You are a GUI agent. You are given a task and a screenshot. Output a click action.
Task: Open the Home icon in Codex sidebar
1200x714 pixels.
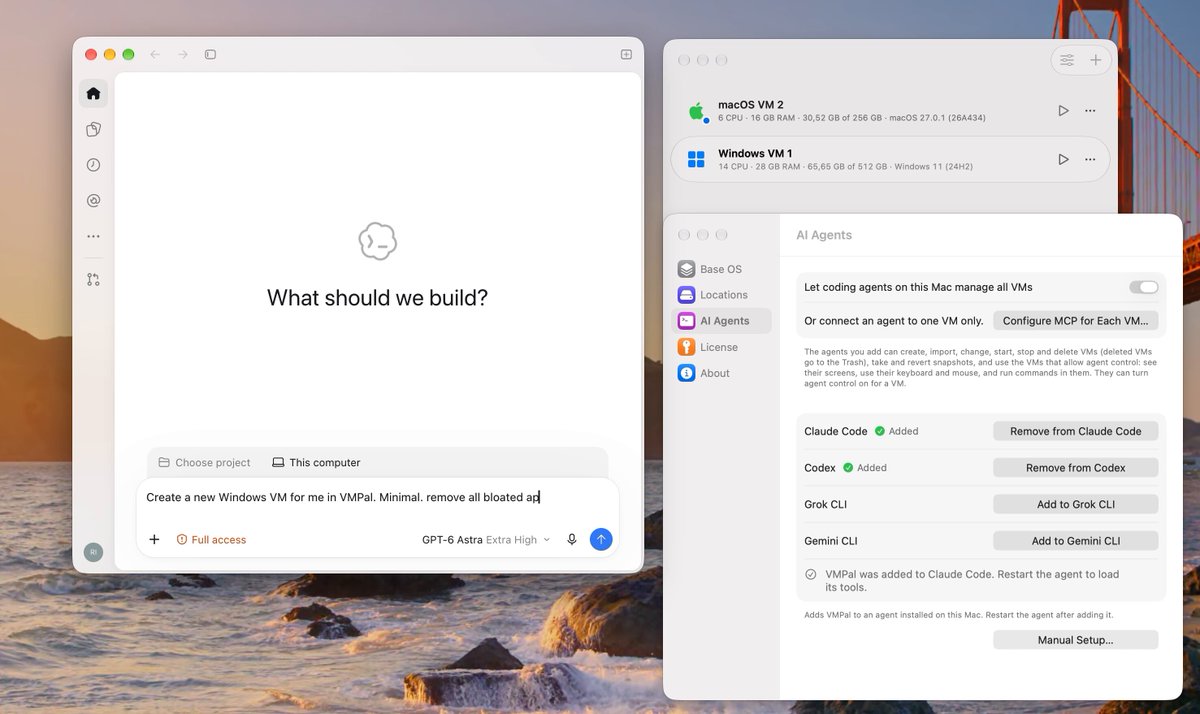click(x=93, y=94)
